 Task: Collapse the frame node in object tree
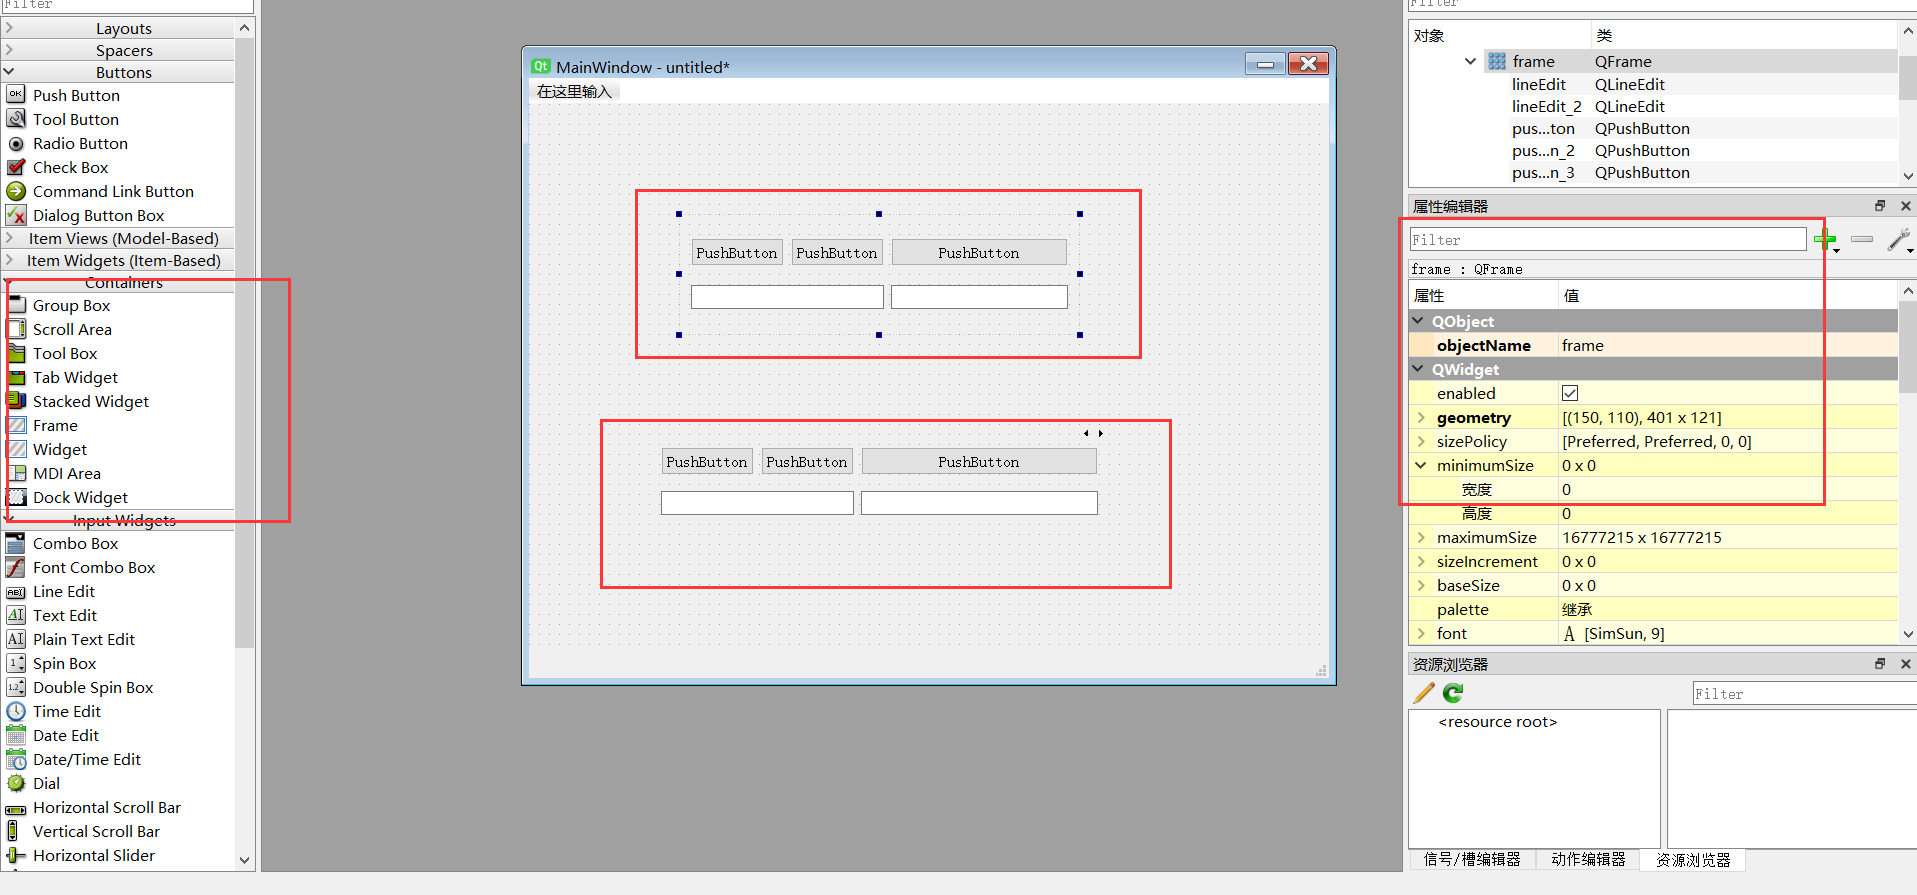(x=1470, y=61)
